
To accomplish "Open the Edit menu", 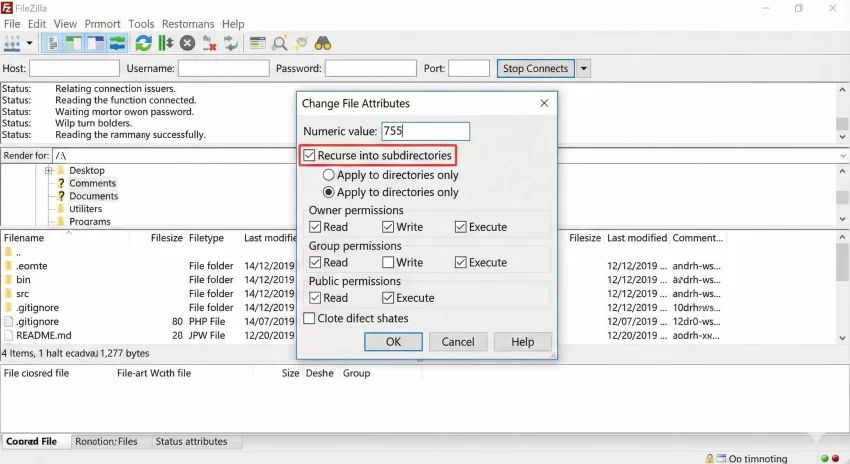I will point(37,24).
